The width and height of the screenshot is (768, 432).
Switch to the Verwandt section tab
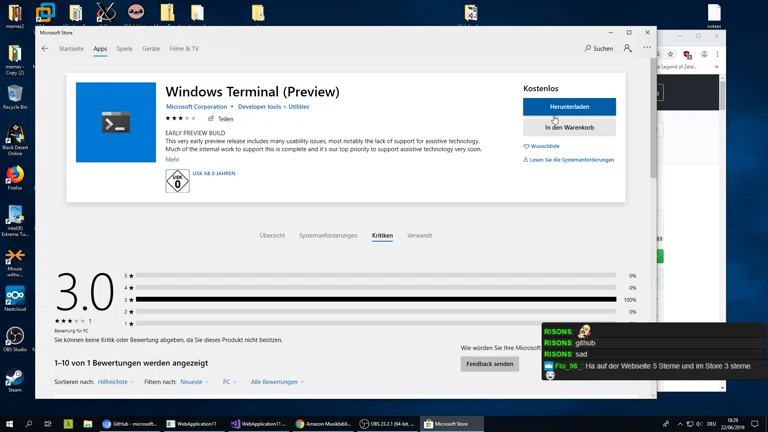420,236
